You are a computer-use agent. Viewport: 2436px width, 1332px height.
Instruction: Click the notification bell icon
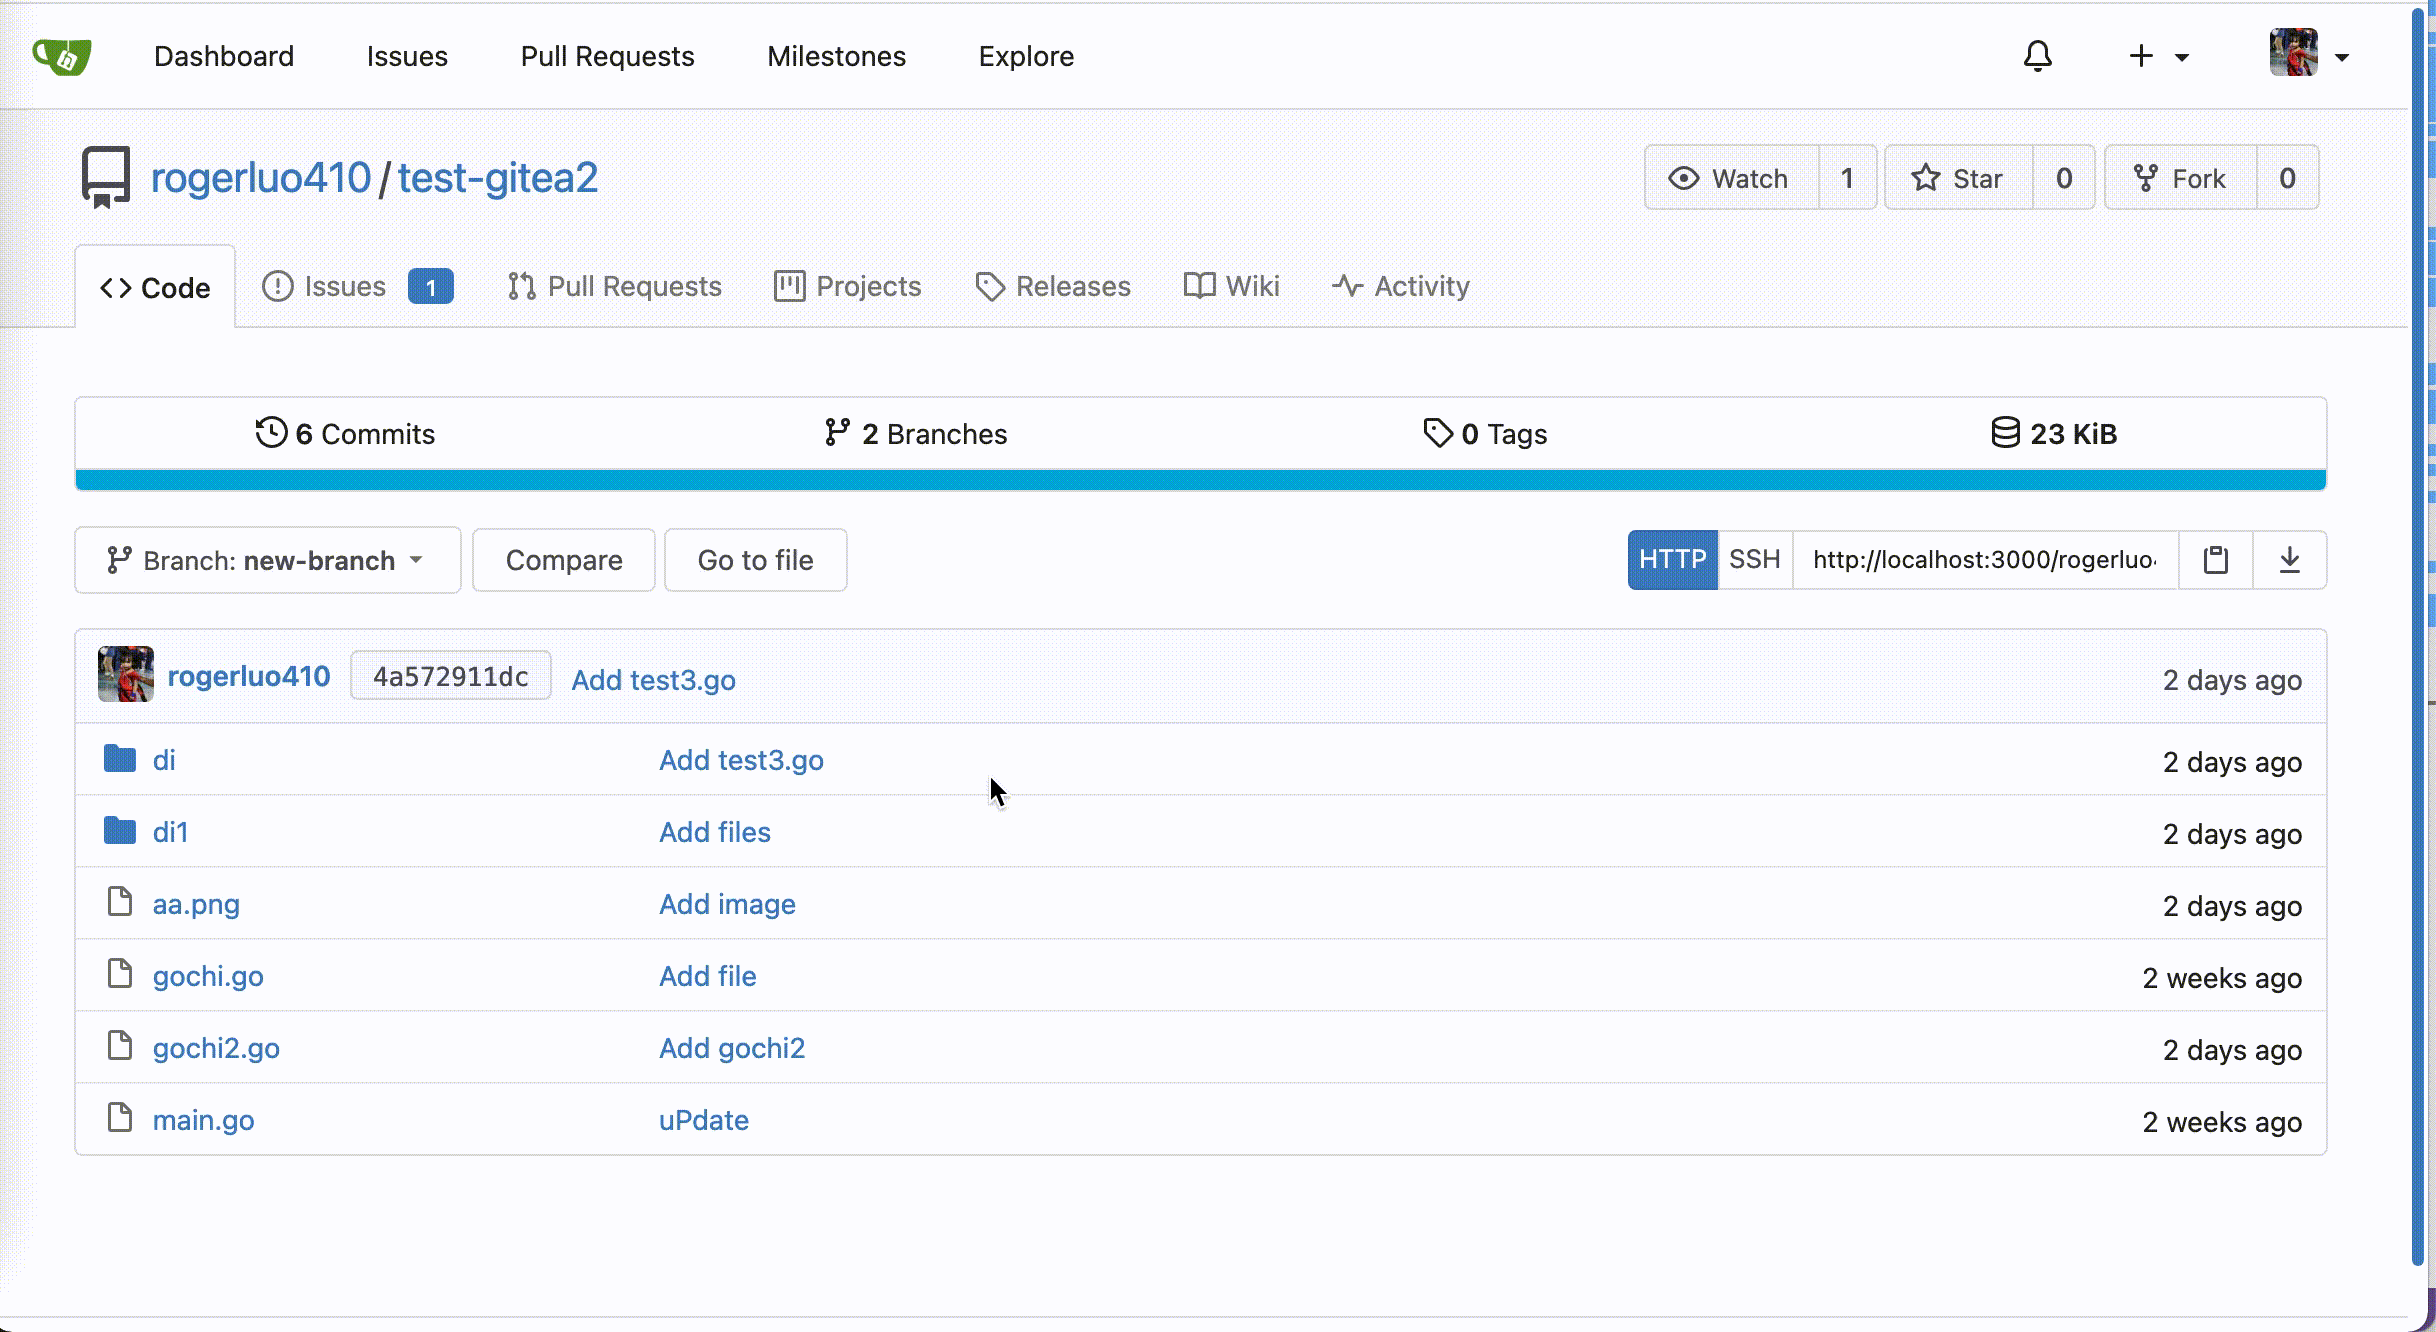(2039, 56)
